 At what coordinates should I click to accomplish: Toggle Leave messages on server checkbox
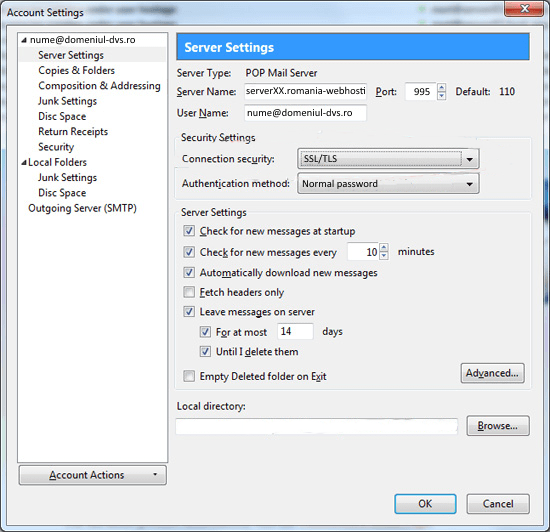[x=189, y=311]
